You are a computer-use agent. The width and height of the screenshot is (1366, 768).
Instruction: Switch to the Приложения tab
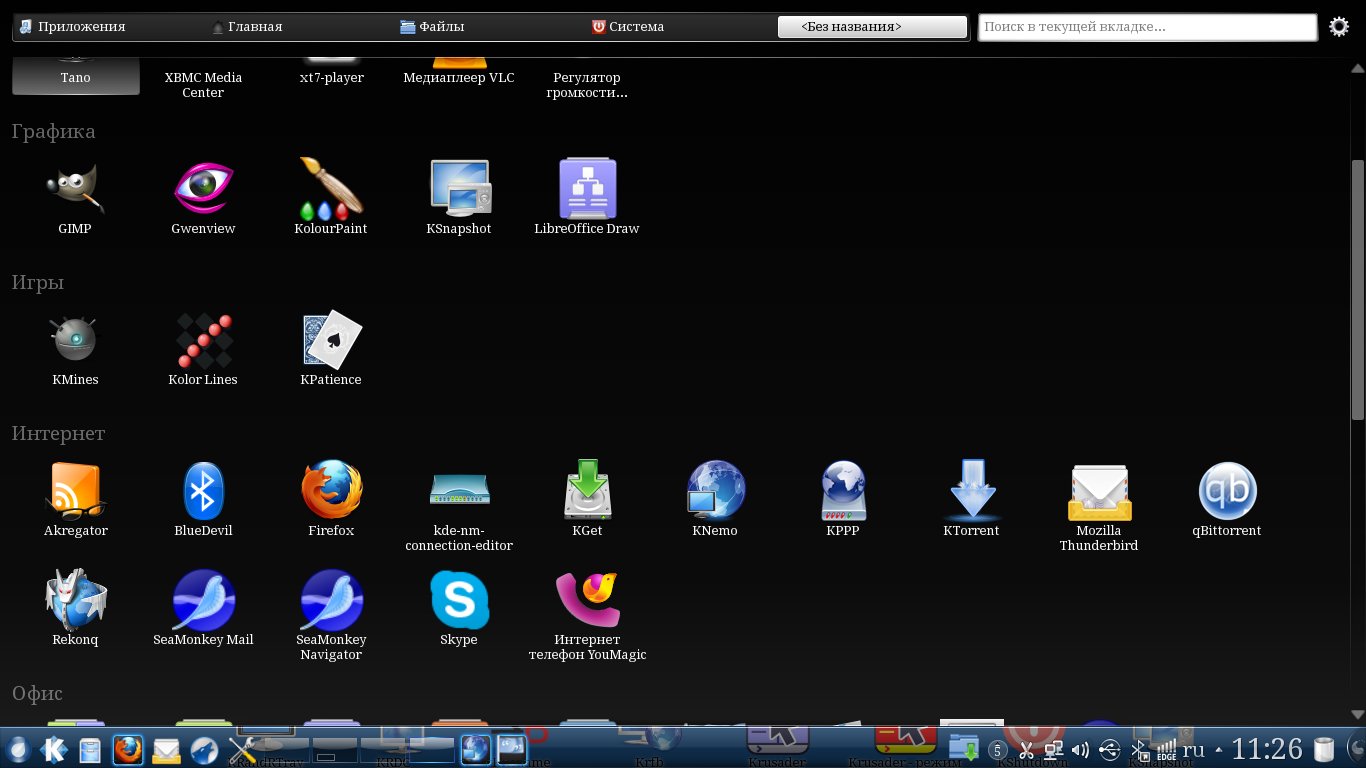(72, 27)
